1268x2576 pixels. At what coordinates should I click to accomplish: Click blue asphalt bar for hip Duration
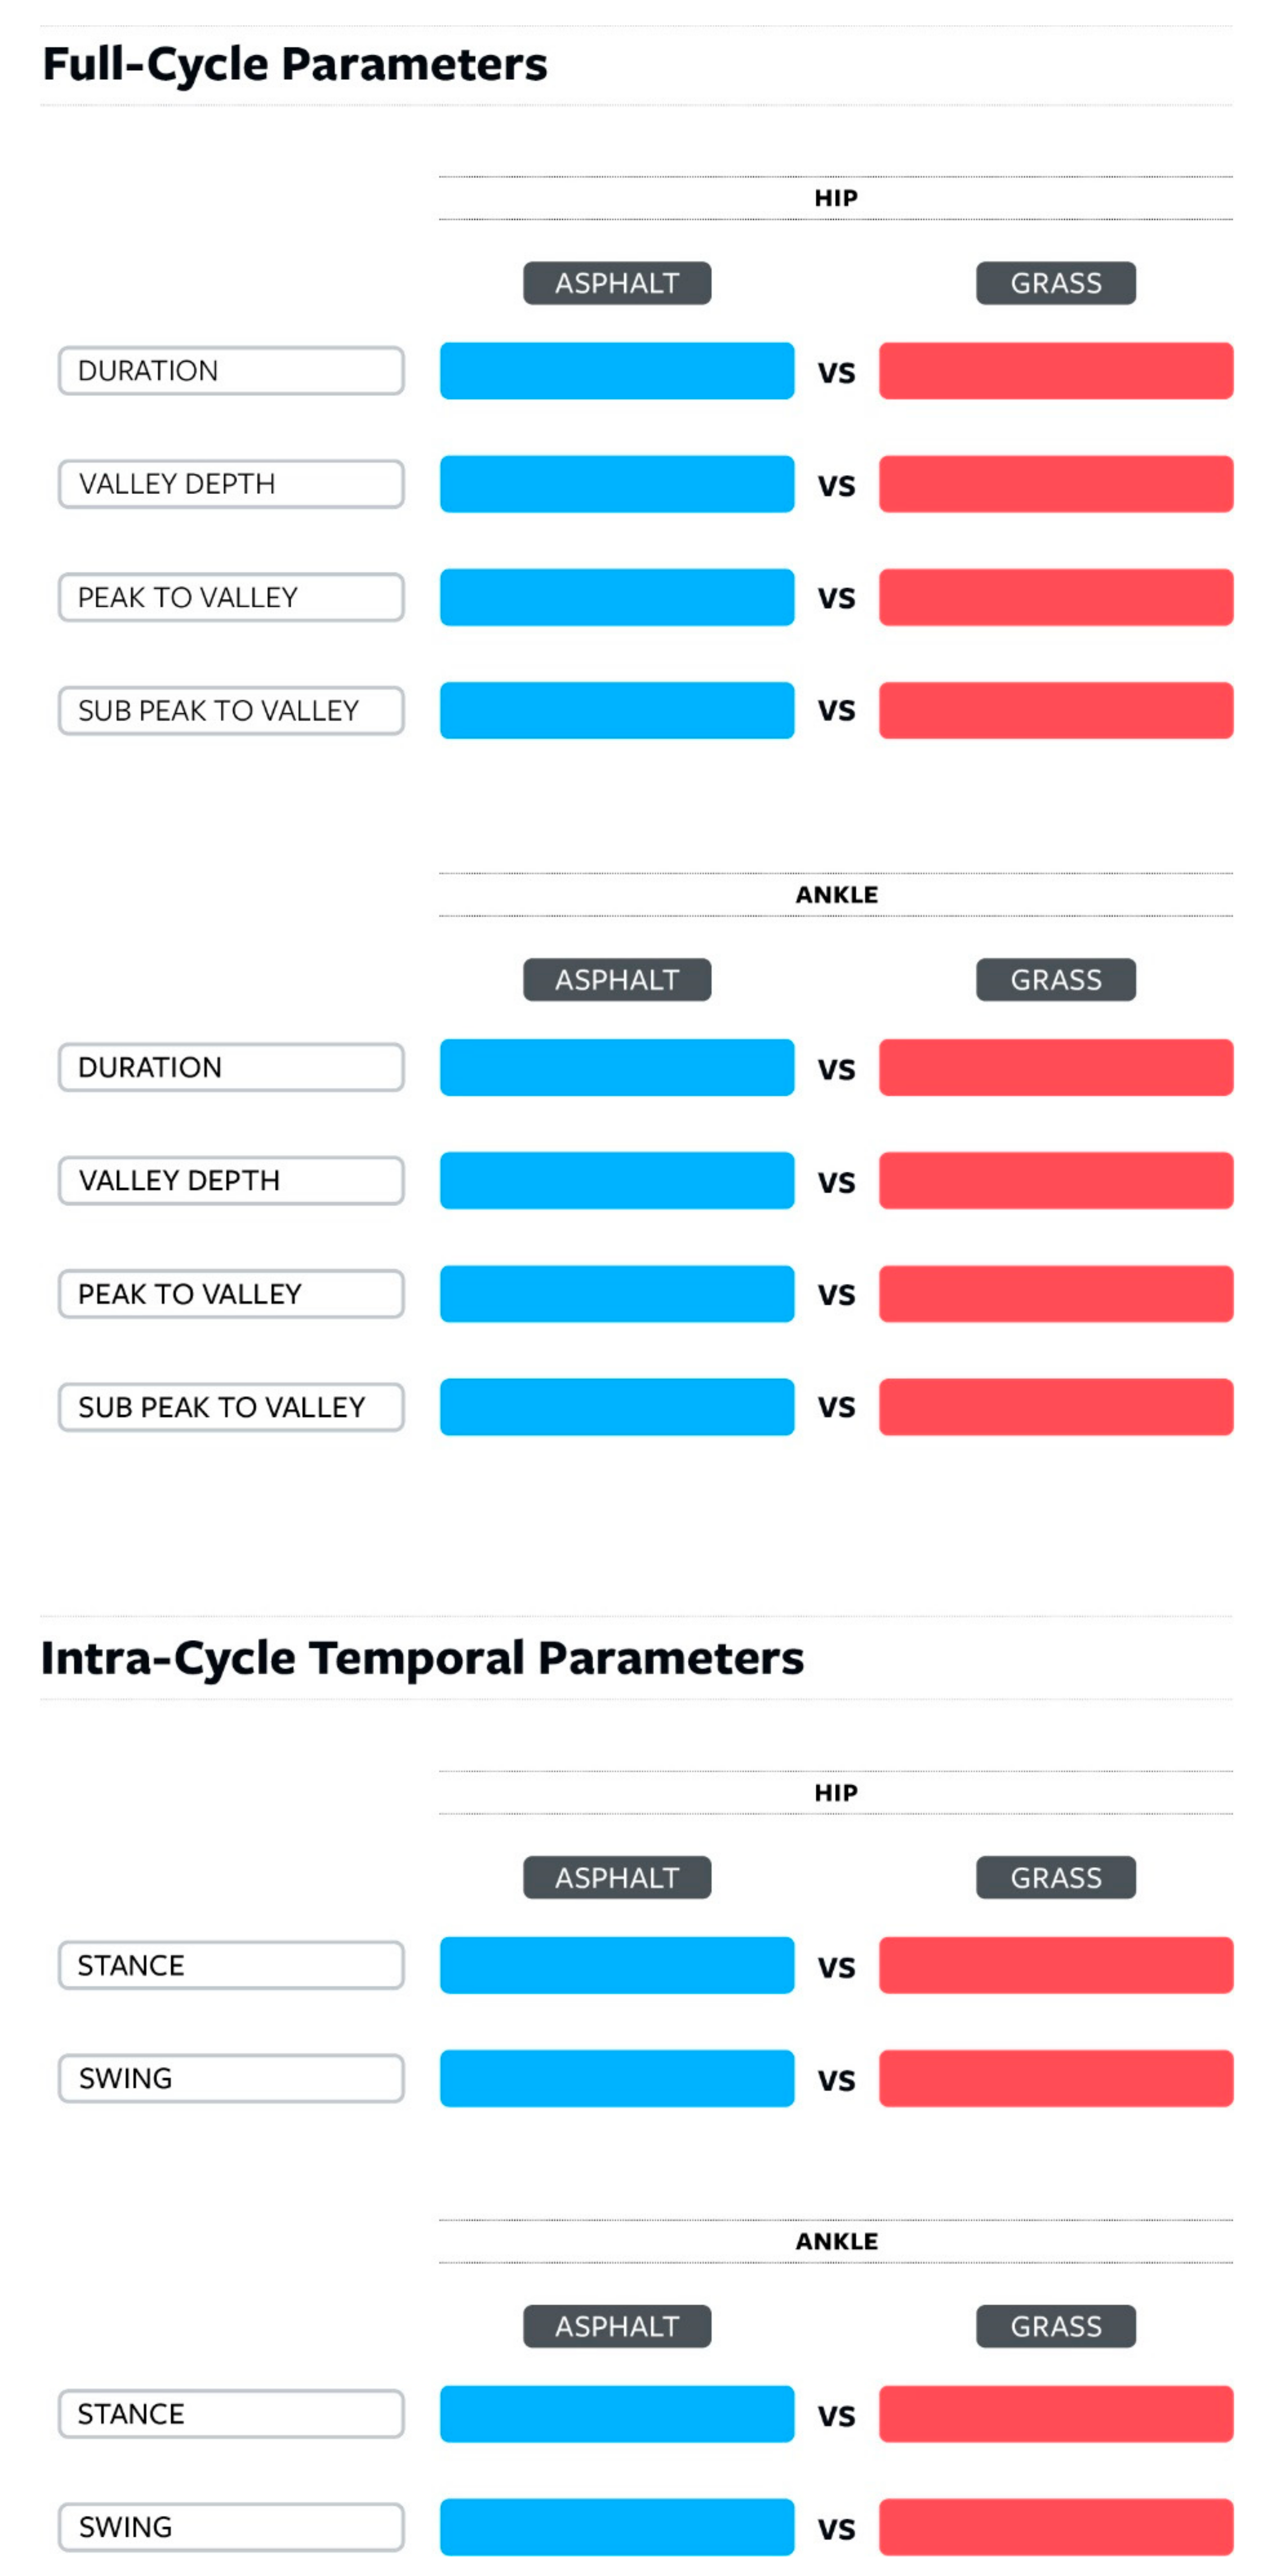click(x=616, y=371)
